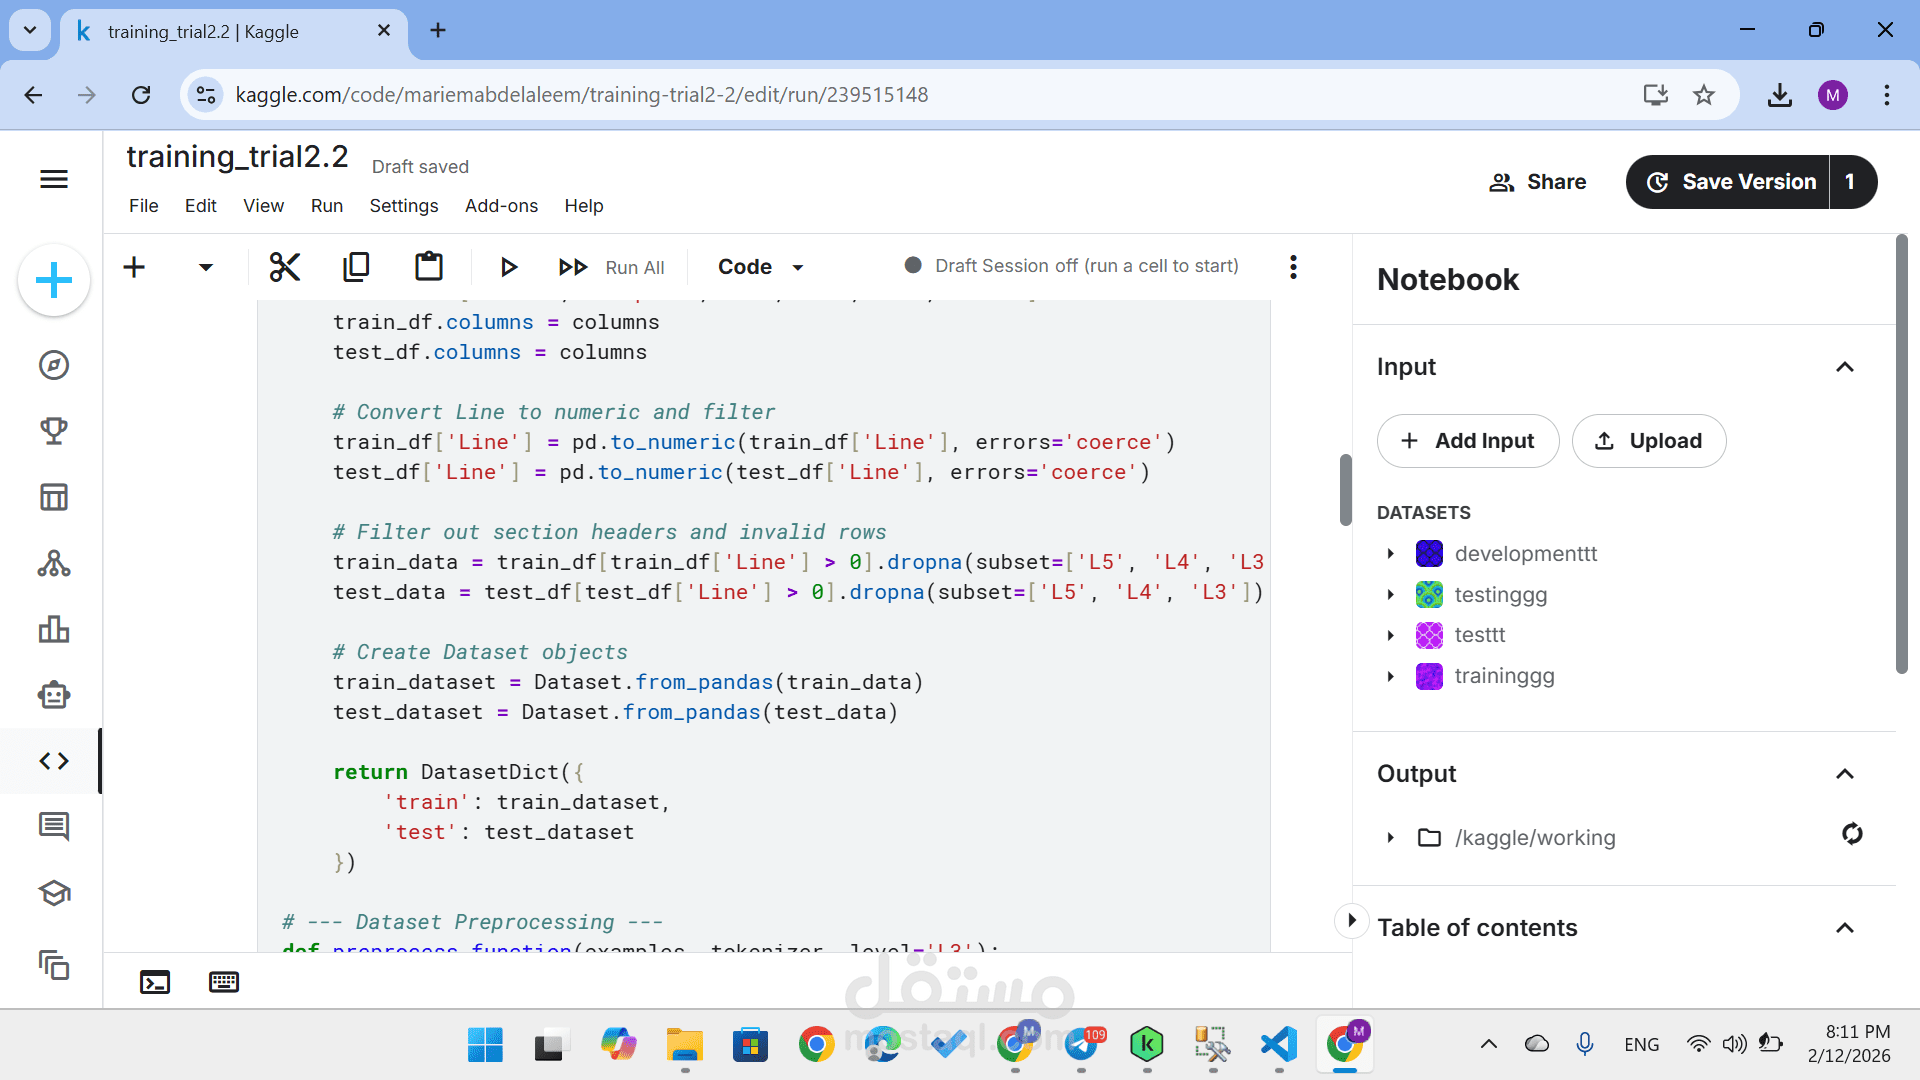1920x1080 pixels.
Task: Open the Settings menu
Action: [x=403, y=206]
